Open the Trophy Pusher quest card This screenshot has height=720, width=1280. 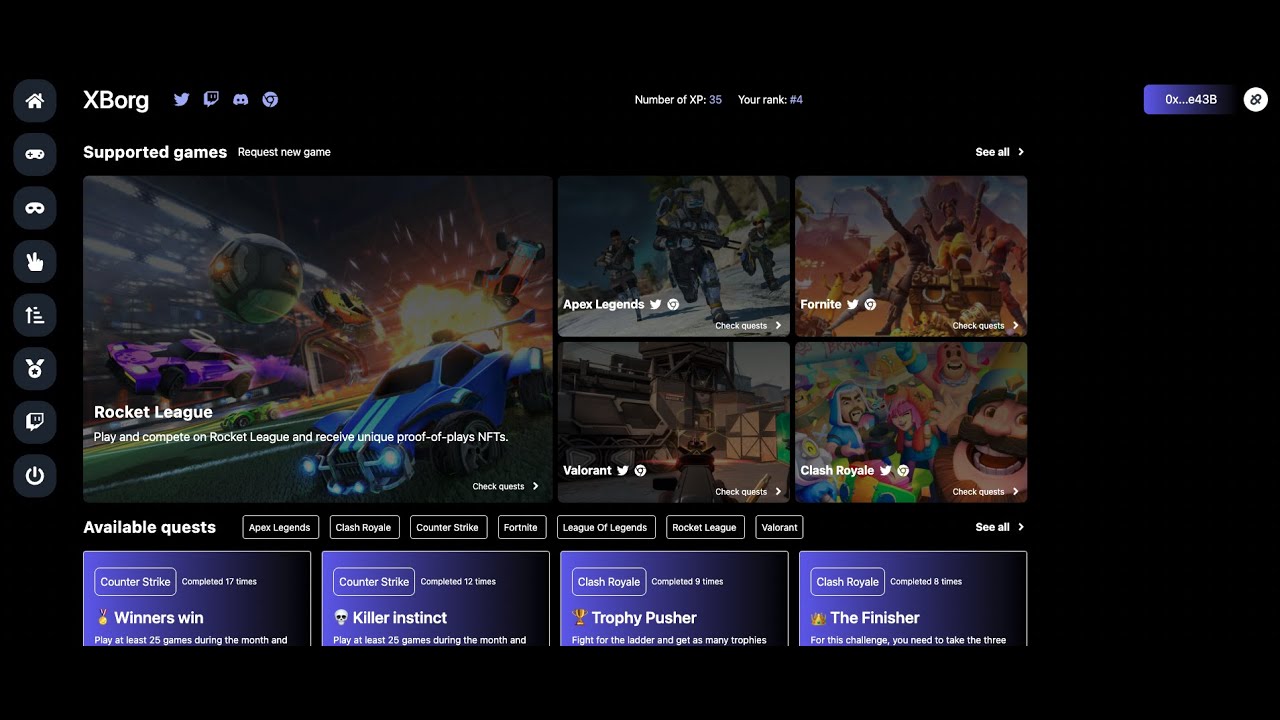pos(674,599)
